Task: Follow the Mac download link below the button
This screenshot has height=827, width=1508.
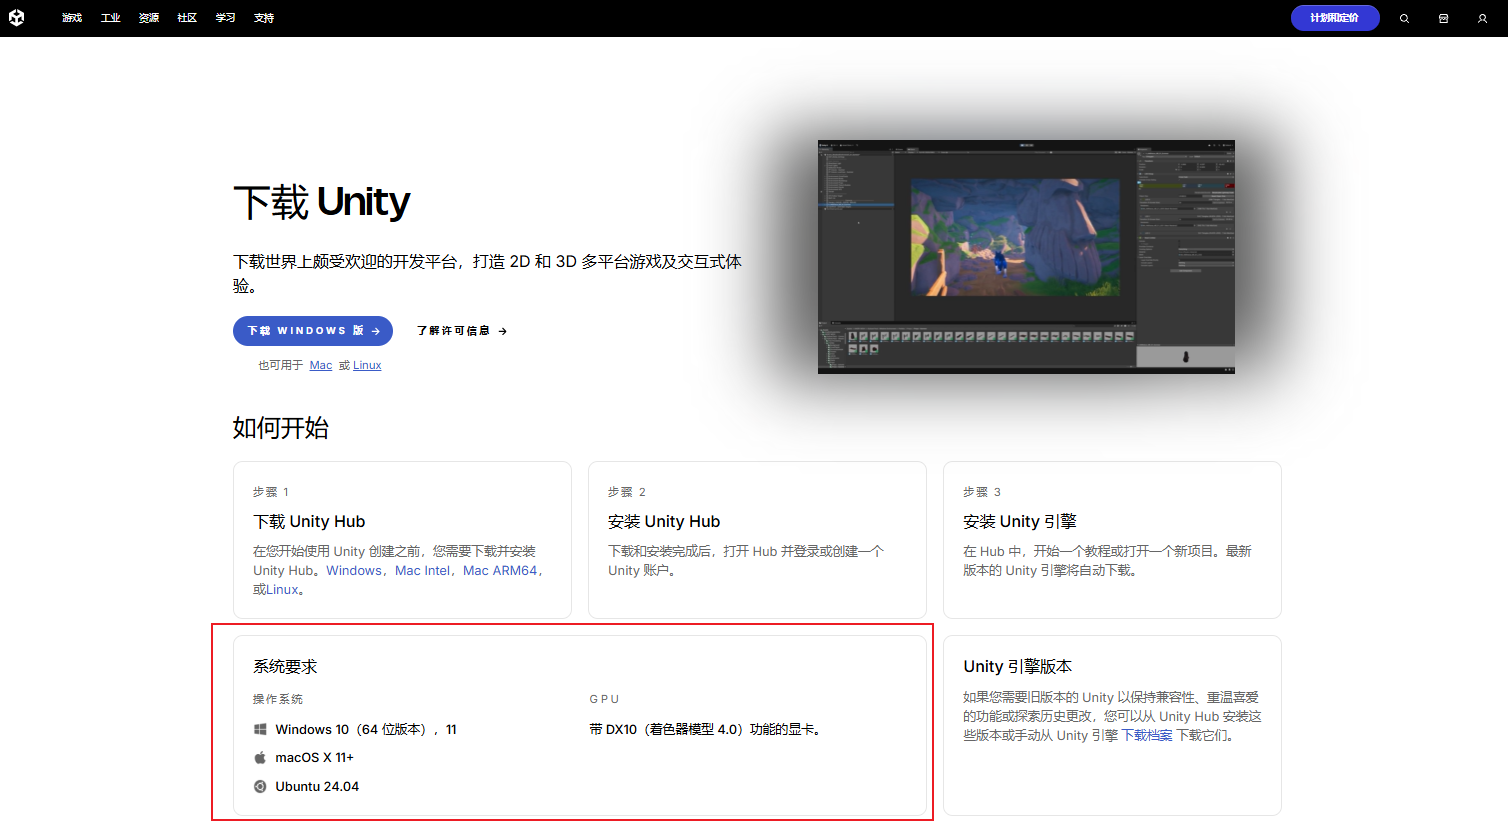Action: pyautogui.click(x=320, y=365)
